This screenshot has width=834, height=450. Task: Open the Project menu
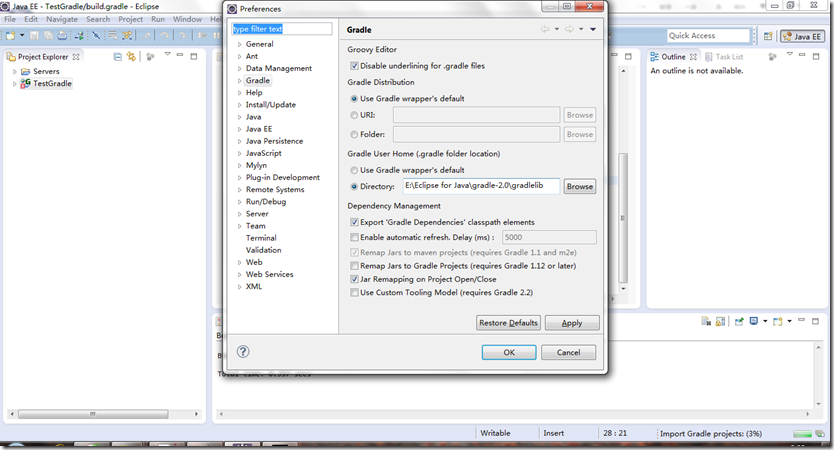130,19
